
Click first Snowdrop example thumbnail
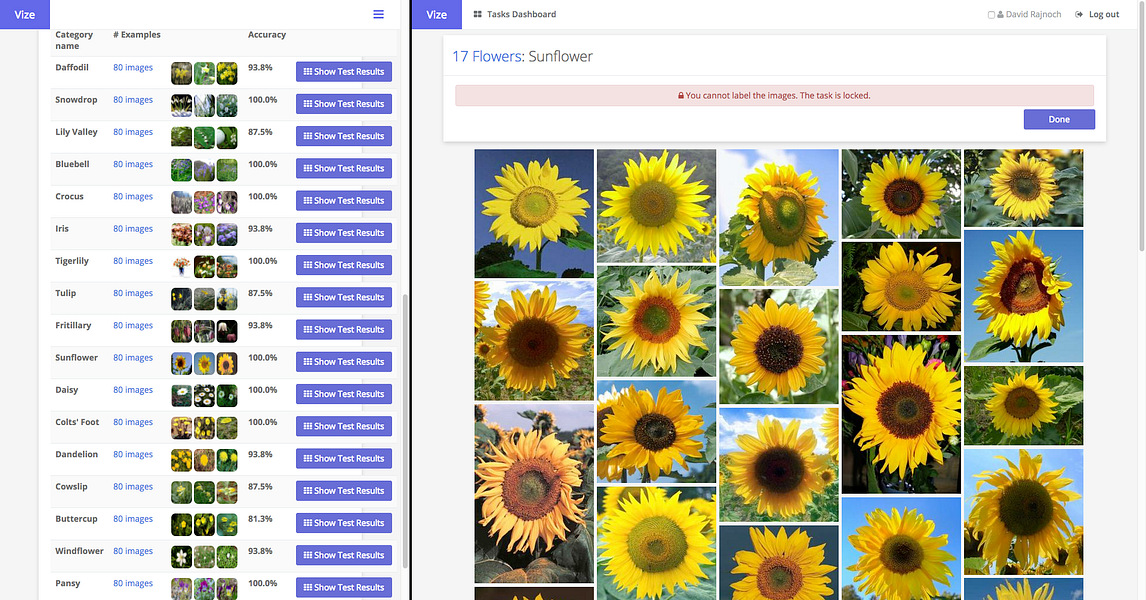coord(181,105)
